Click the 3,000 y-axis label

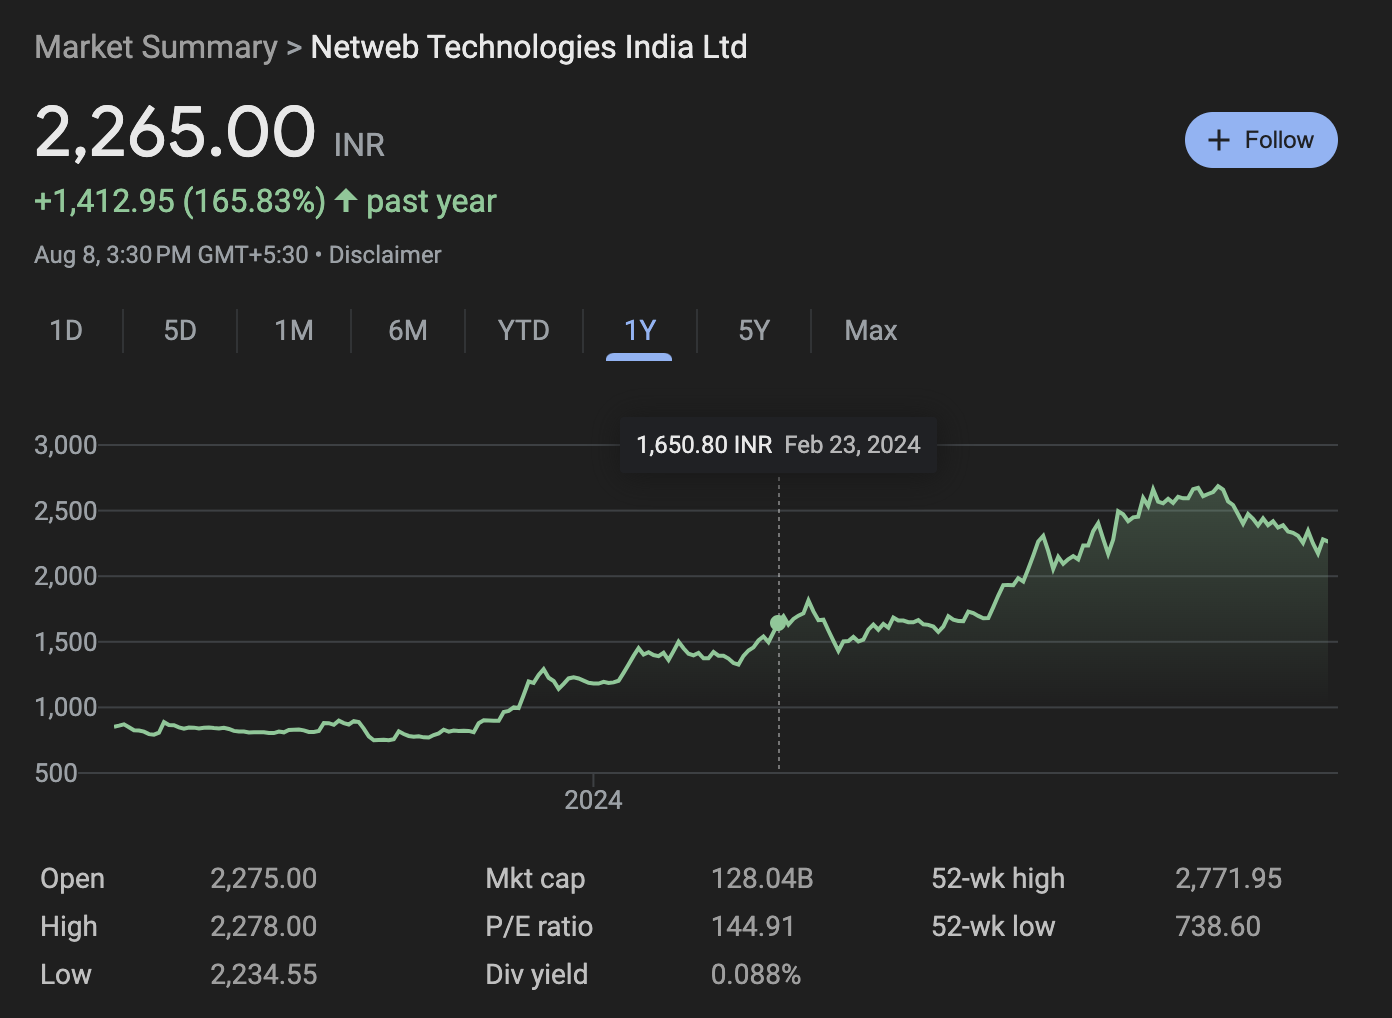(x=66, y=445)
